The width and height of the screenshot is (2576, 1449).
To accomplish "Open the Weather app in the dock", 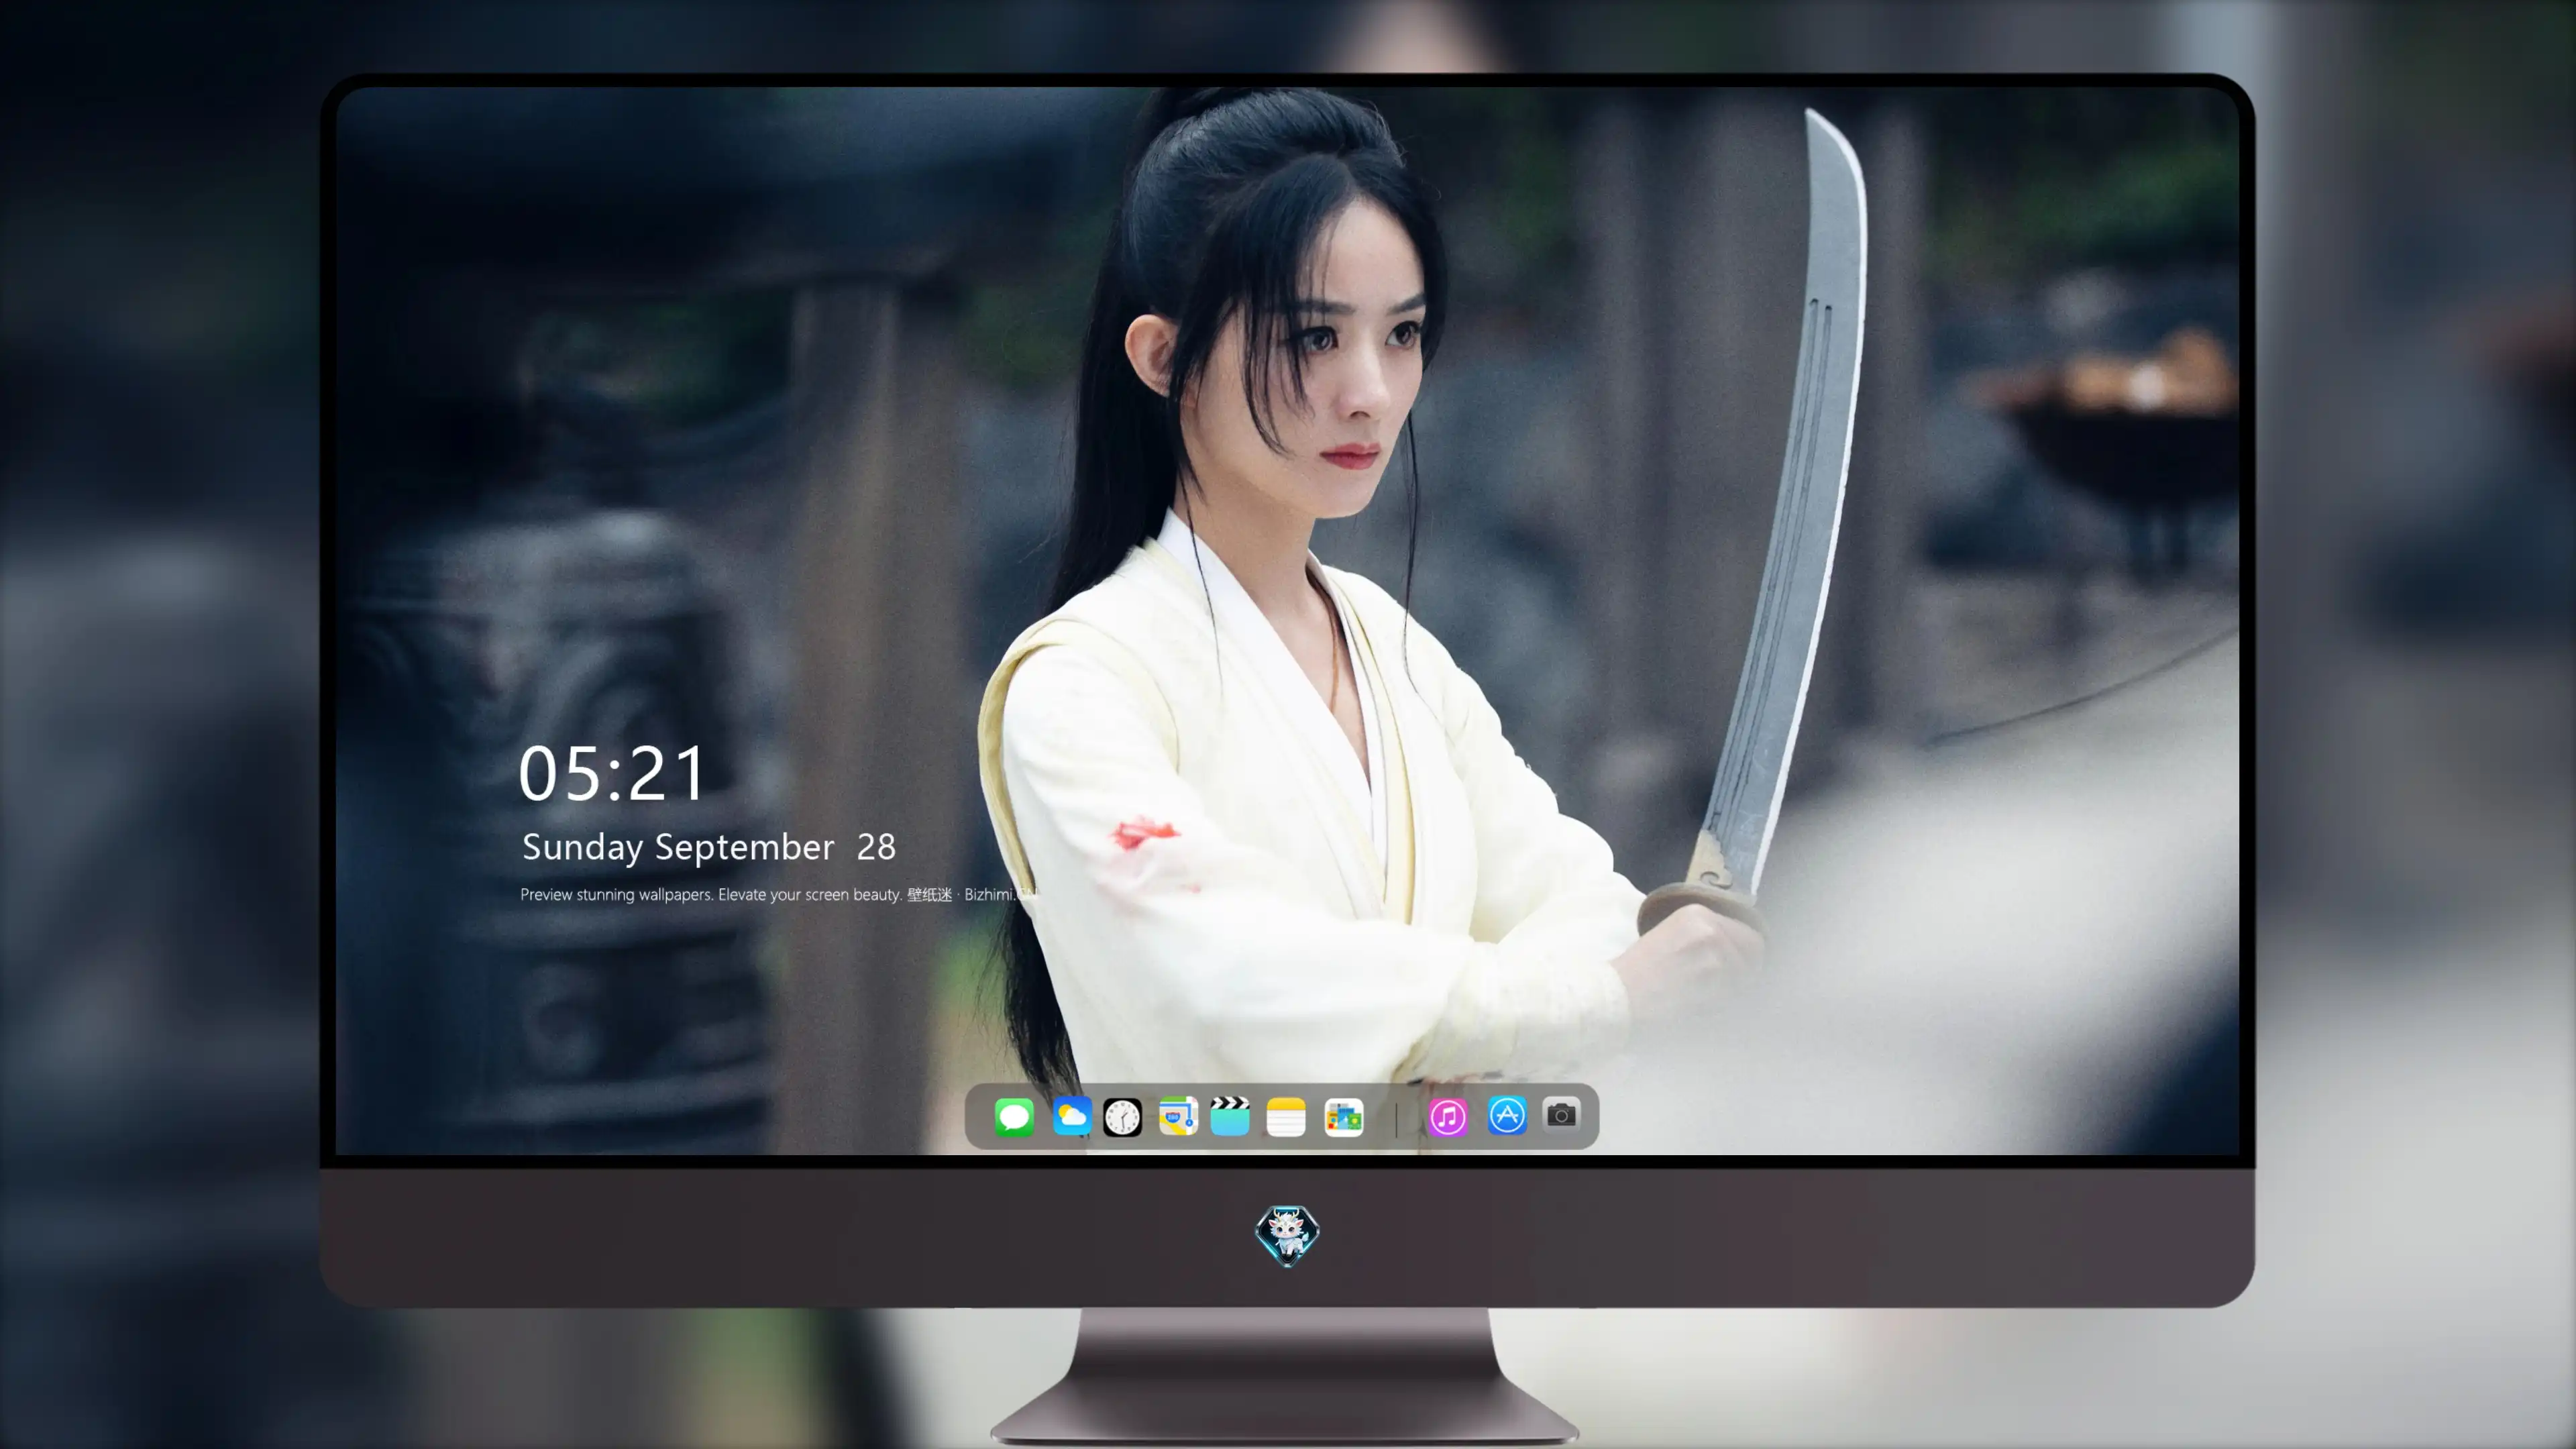I will pyautogui.click(x=1071, y=1116).
